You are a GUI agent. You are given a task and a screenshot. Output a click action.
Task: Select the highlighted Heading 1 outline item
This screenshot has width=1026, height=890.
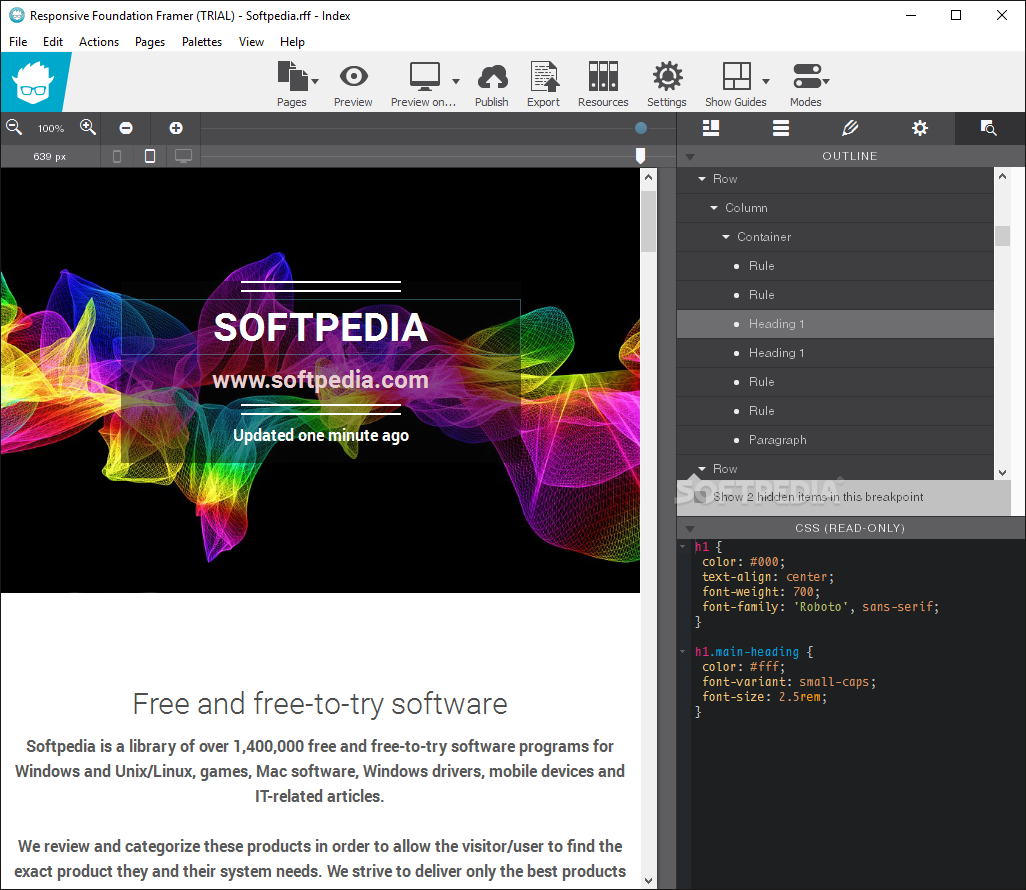click(835, 324)
